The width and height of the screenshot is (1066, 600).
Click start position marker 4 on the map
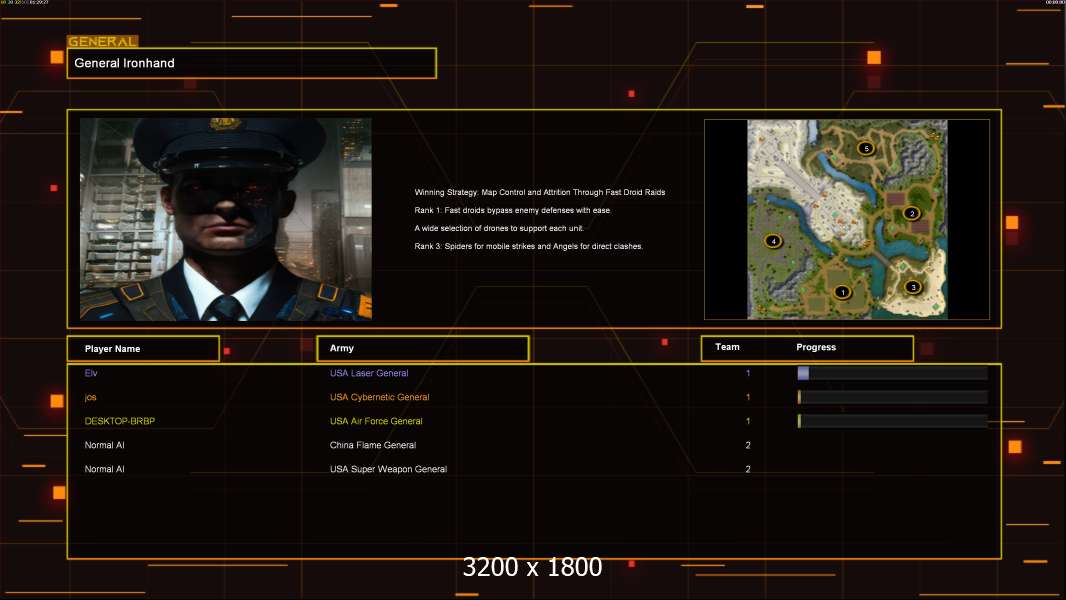[773, 241]
